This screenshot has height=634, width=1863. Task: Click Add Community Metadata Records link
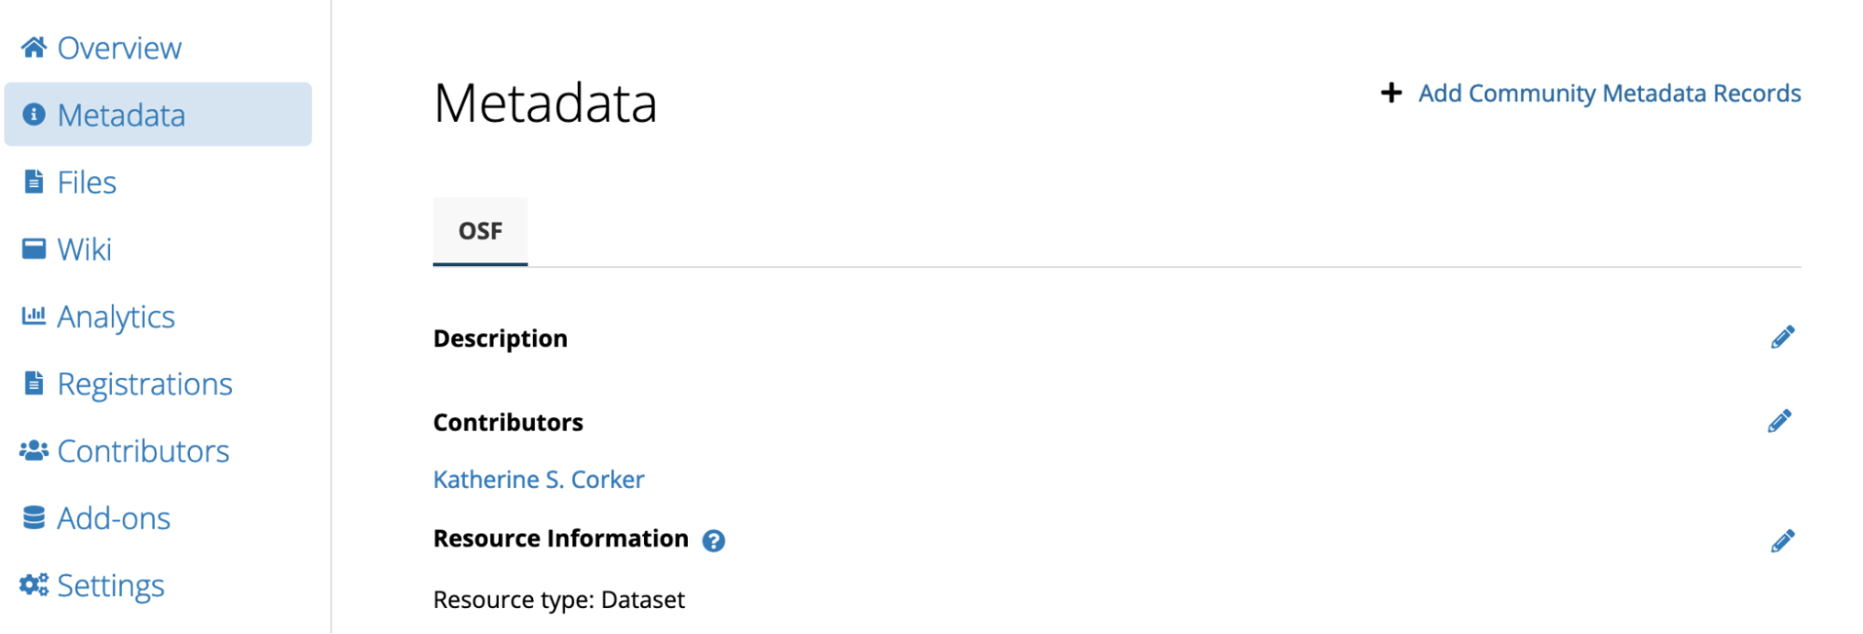tap(1609, 93)
